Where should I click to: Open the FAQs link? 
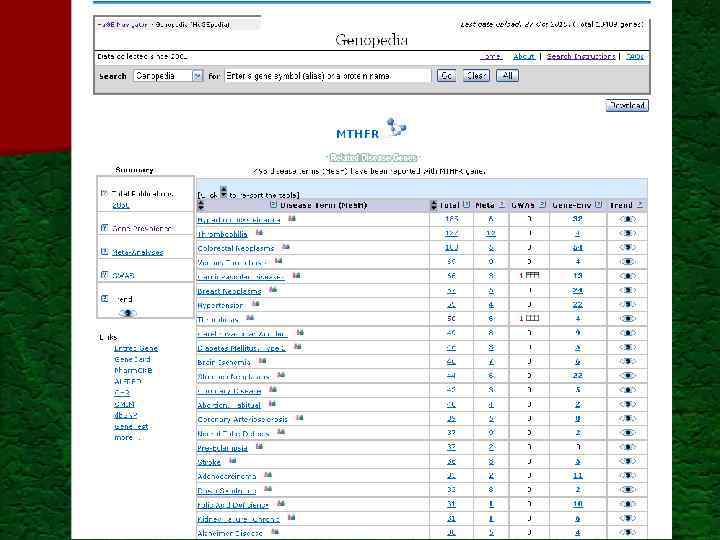pos(635,56)
